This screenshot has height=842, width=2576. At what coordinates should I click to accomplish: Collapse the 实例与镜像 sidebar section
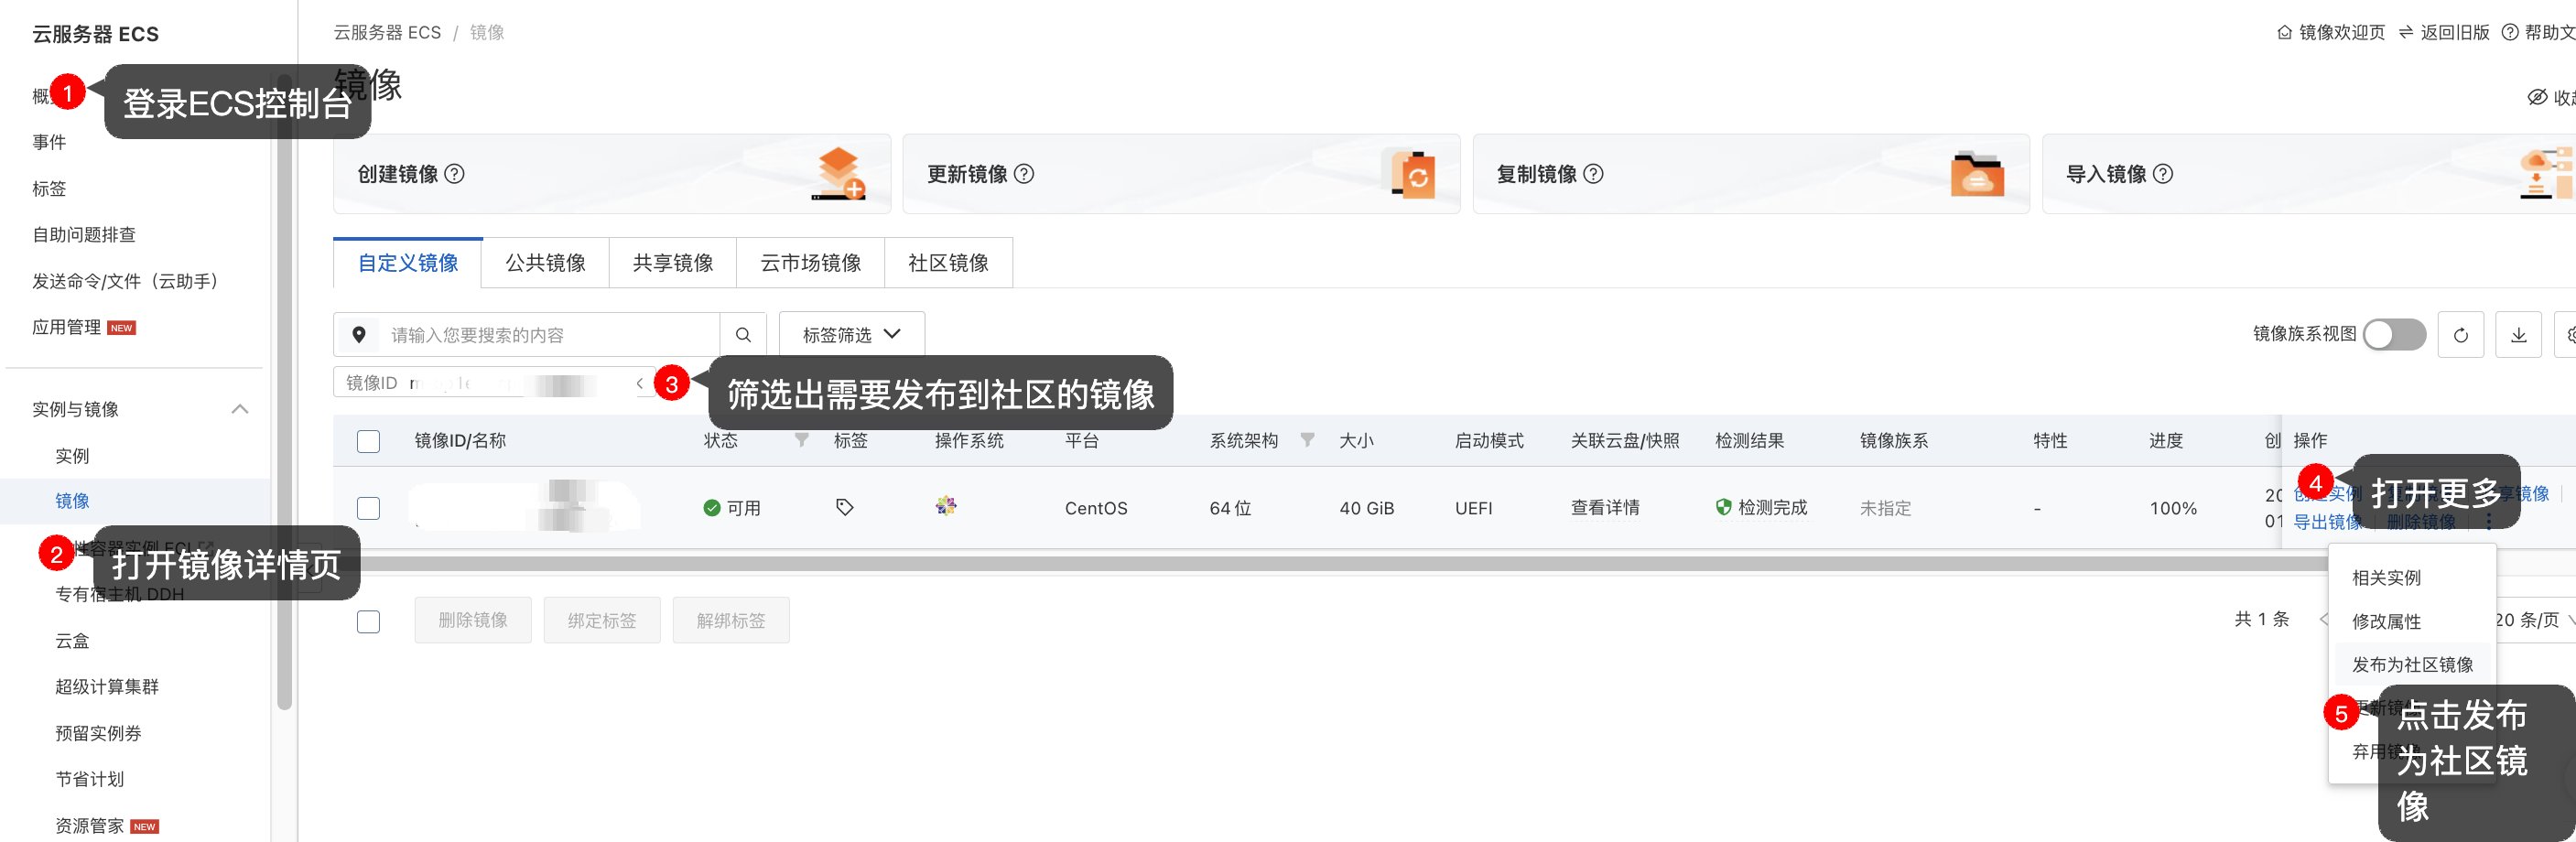[240, 409]
